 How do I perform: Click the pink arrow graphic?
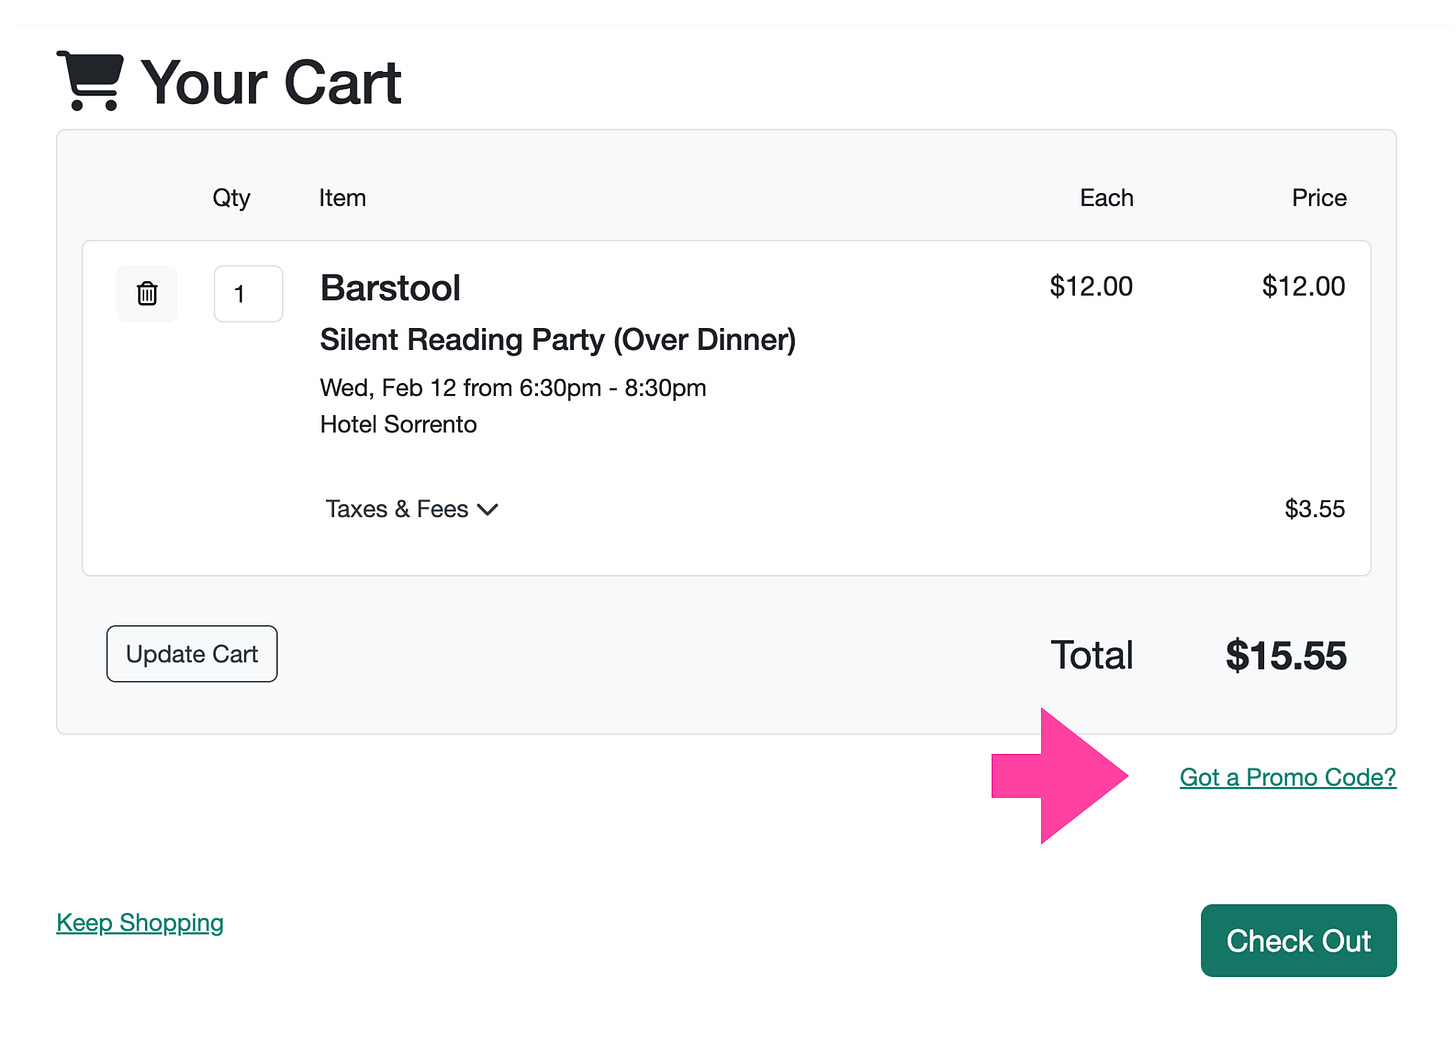point(1060,776)
